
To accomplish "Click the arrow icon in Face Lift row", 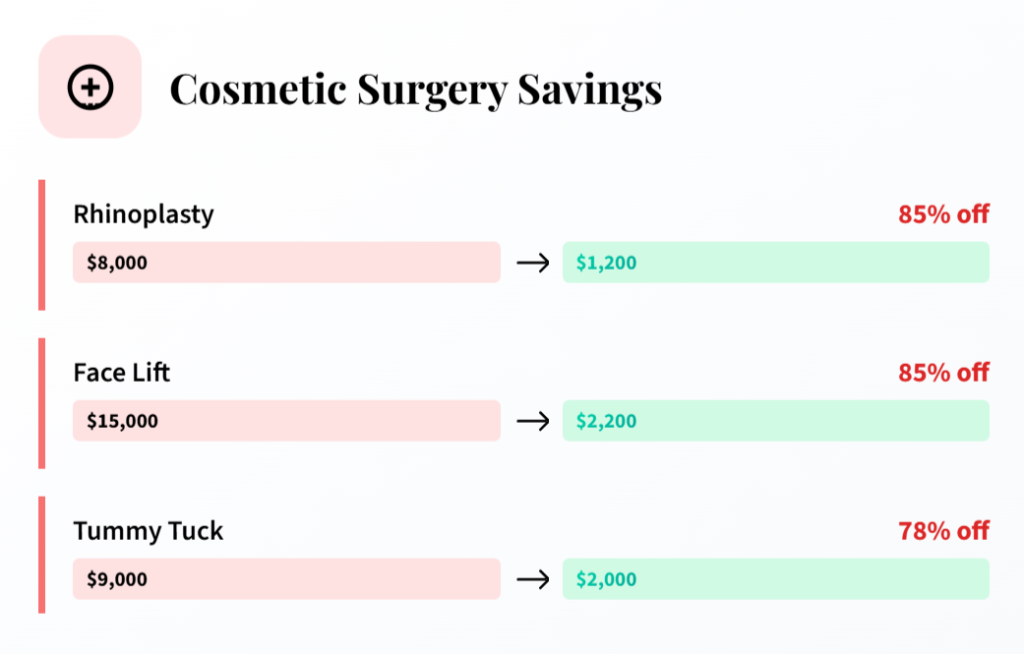I will click(x=532, y=421).
